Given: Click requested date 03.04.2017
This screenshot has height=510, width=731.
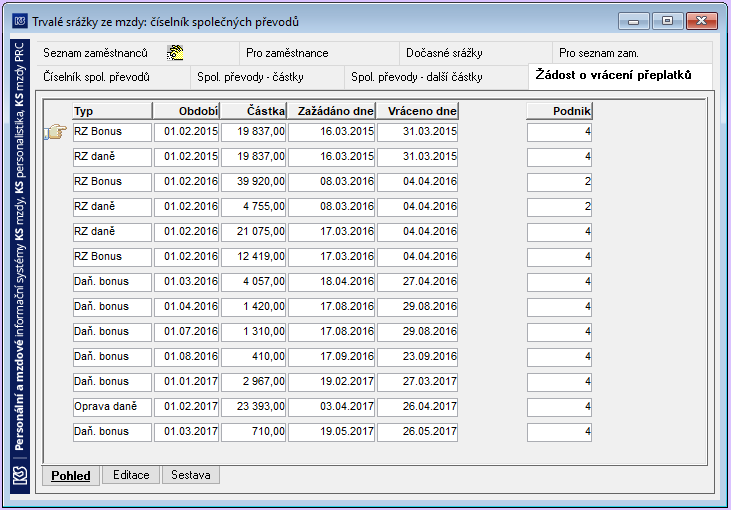Looking at the screenshot, I should point(331,407).
